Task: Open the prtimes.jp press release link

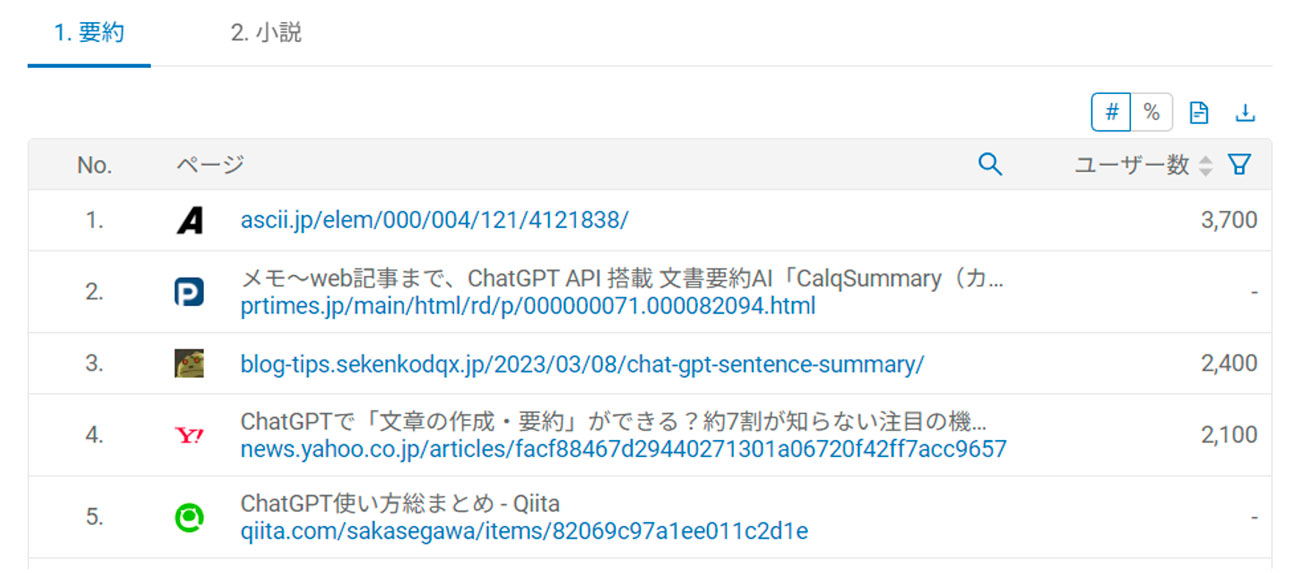Action: 528,306
